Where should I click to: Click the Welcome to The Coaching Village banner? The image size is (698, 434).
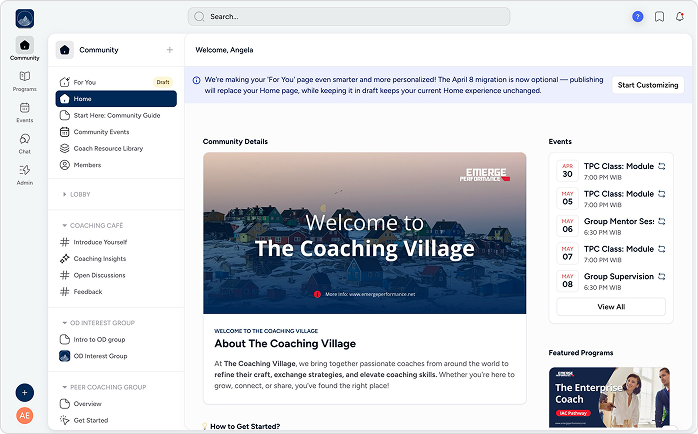(x=365, y=233)
